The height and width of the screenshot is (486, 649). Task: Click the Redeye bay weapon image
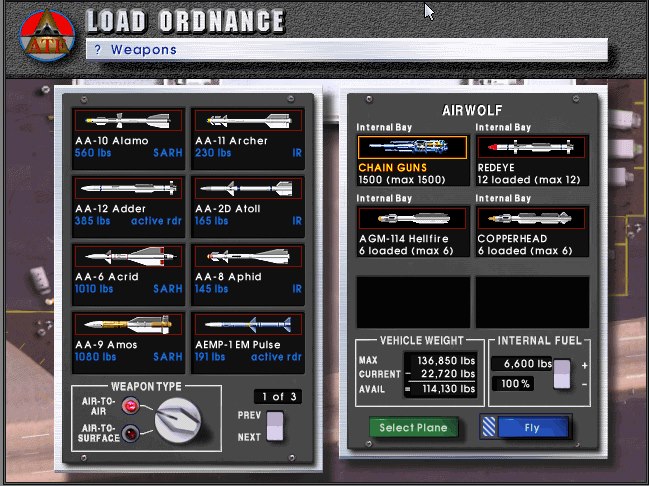coord(531,147)
